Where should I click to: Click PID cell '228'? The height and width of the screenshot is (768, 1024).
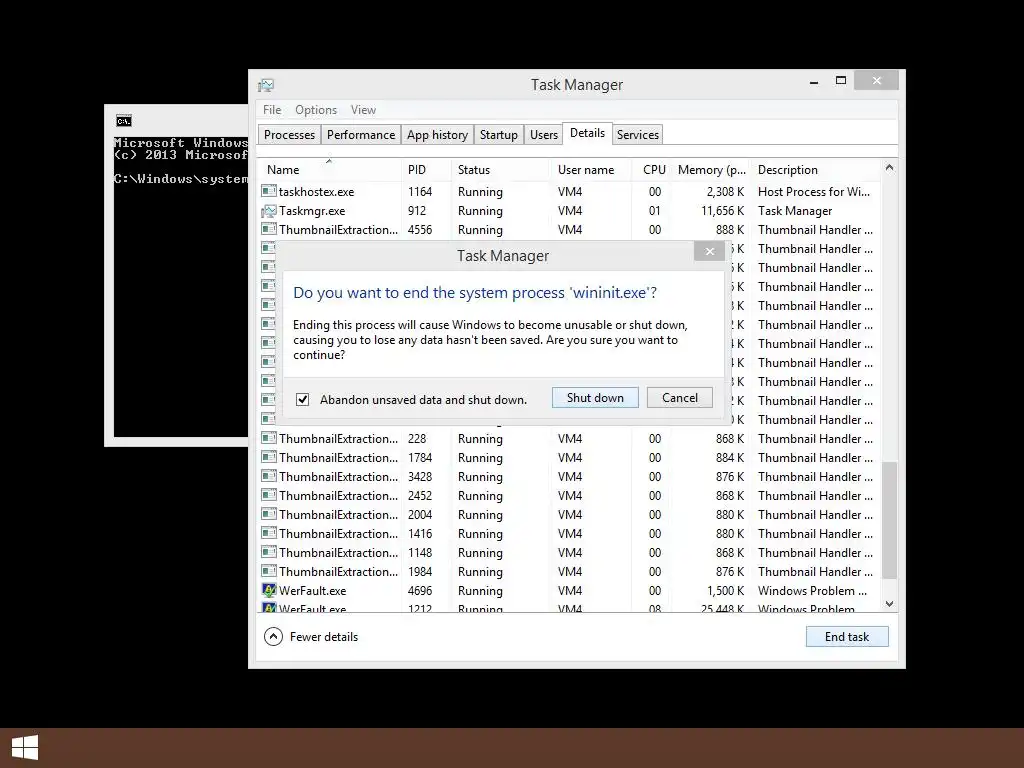click(417, 439)
